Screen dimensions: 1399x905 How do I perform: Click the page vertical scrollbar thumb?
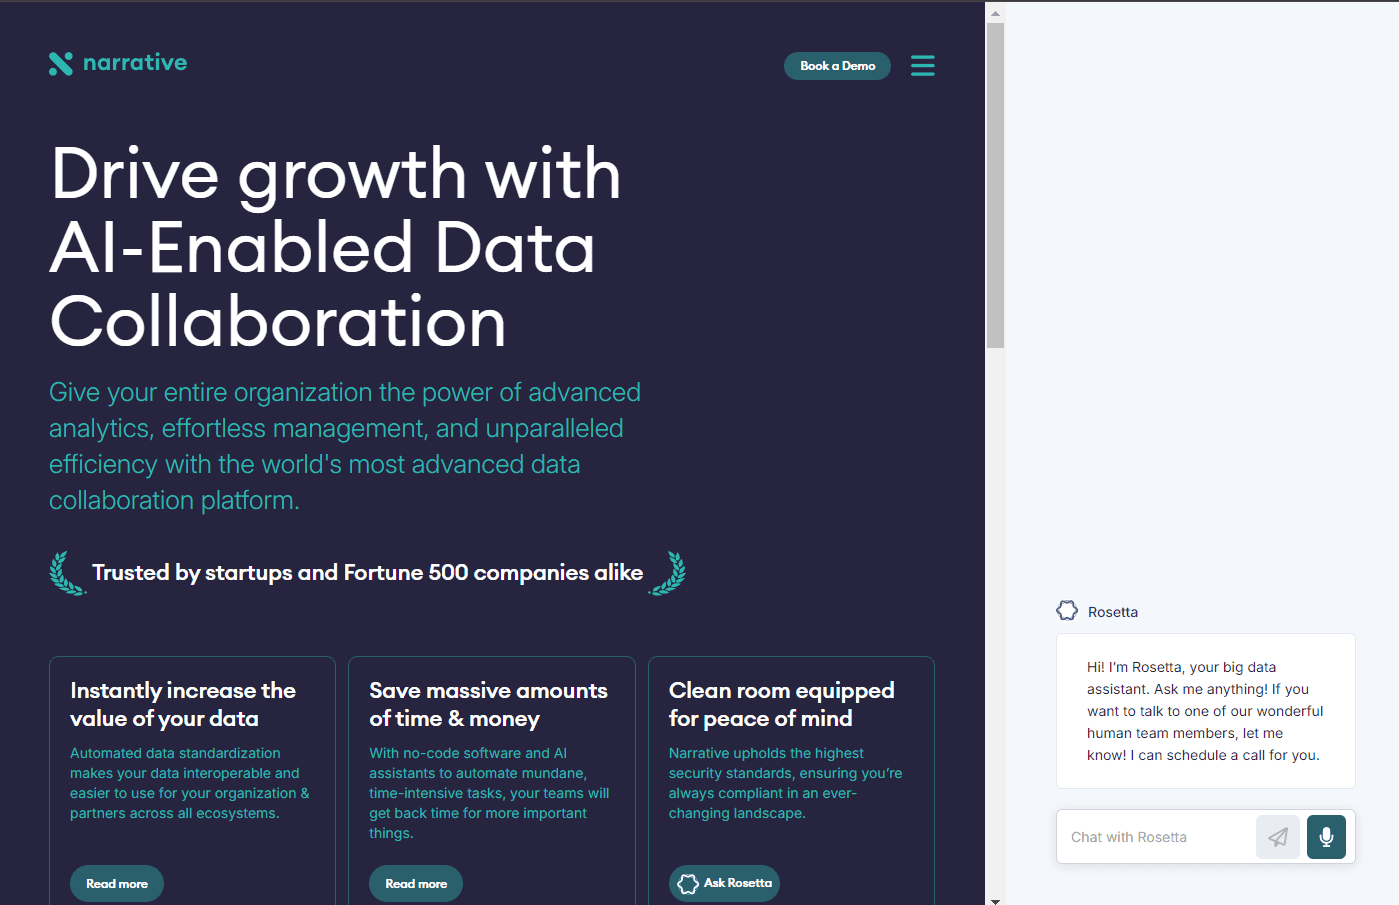click(995, 185)
